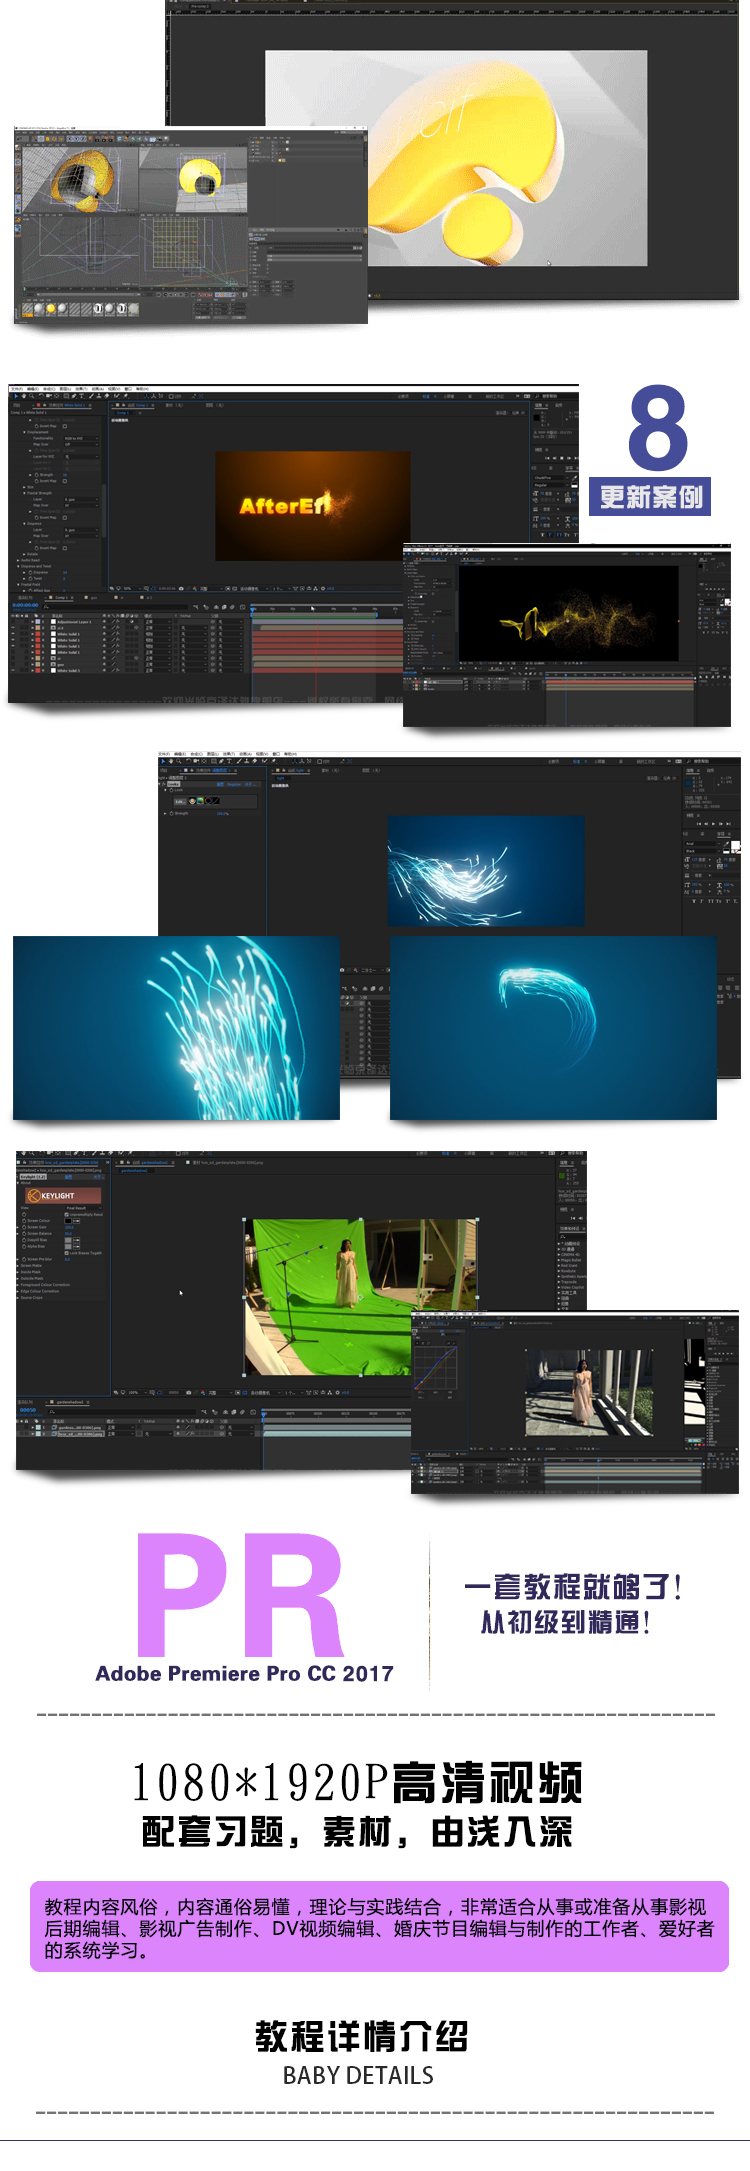750x2171 pixels.
Task: Select the Selection tool in the AfterEffect text project toolbar
Action: [15, 396]
